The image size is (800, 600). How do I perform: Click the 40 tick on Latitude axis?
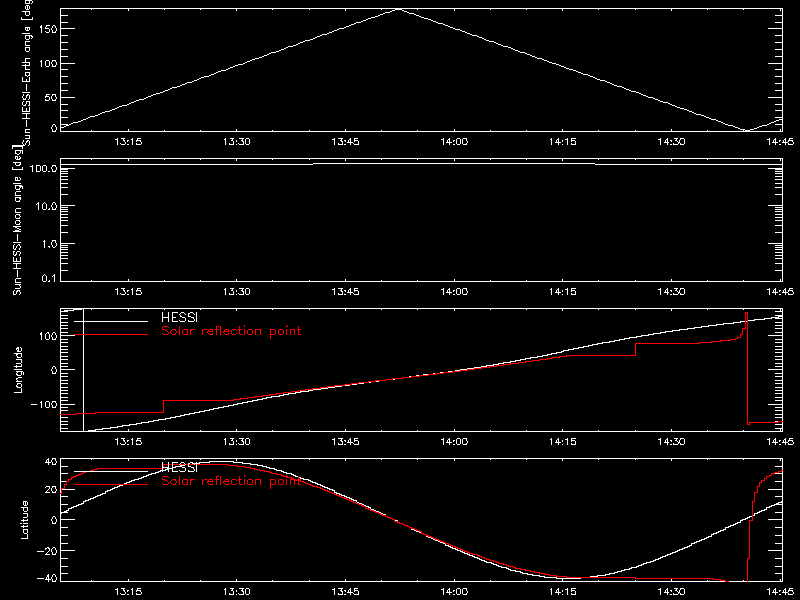pyautogui.click(x=51, y=462)
